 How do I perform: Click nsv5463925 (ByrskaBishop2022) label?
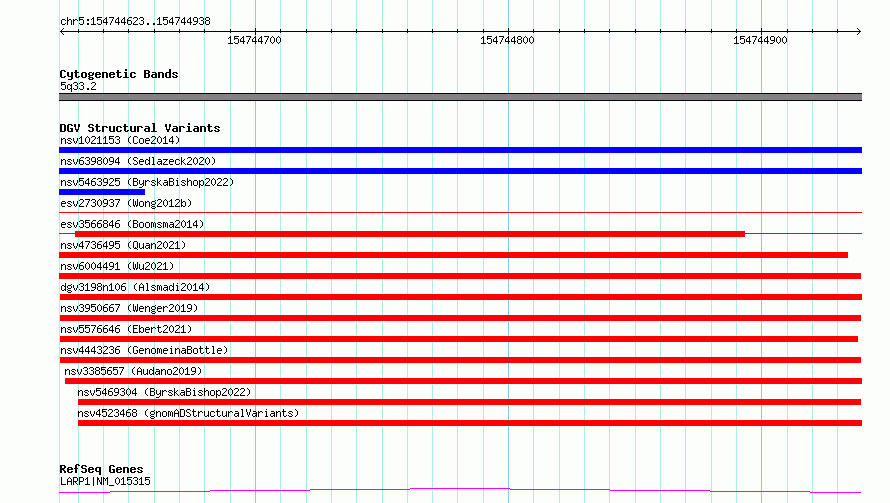point(147,182)
